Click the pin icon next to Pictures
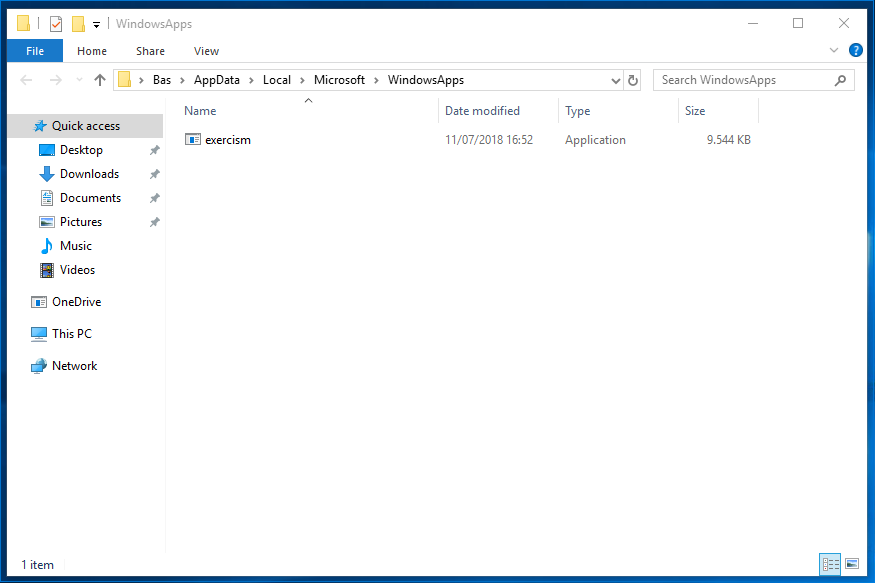875x583 pixels. pos(155,222)
